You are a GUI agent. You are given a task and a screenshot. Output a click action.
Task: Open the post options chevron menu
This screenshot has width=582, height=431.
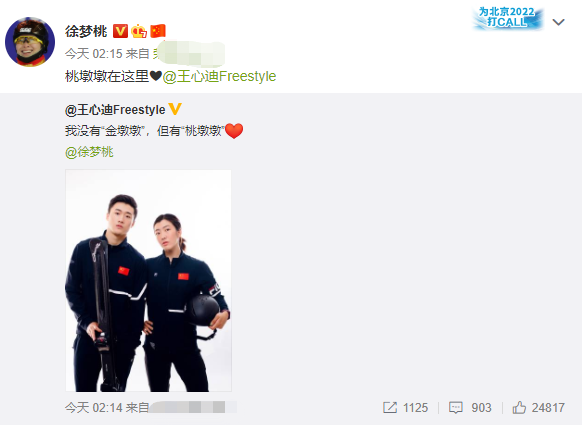tap(558, 22)
